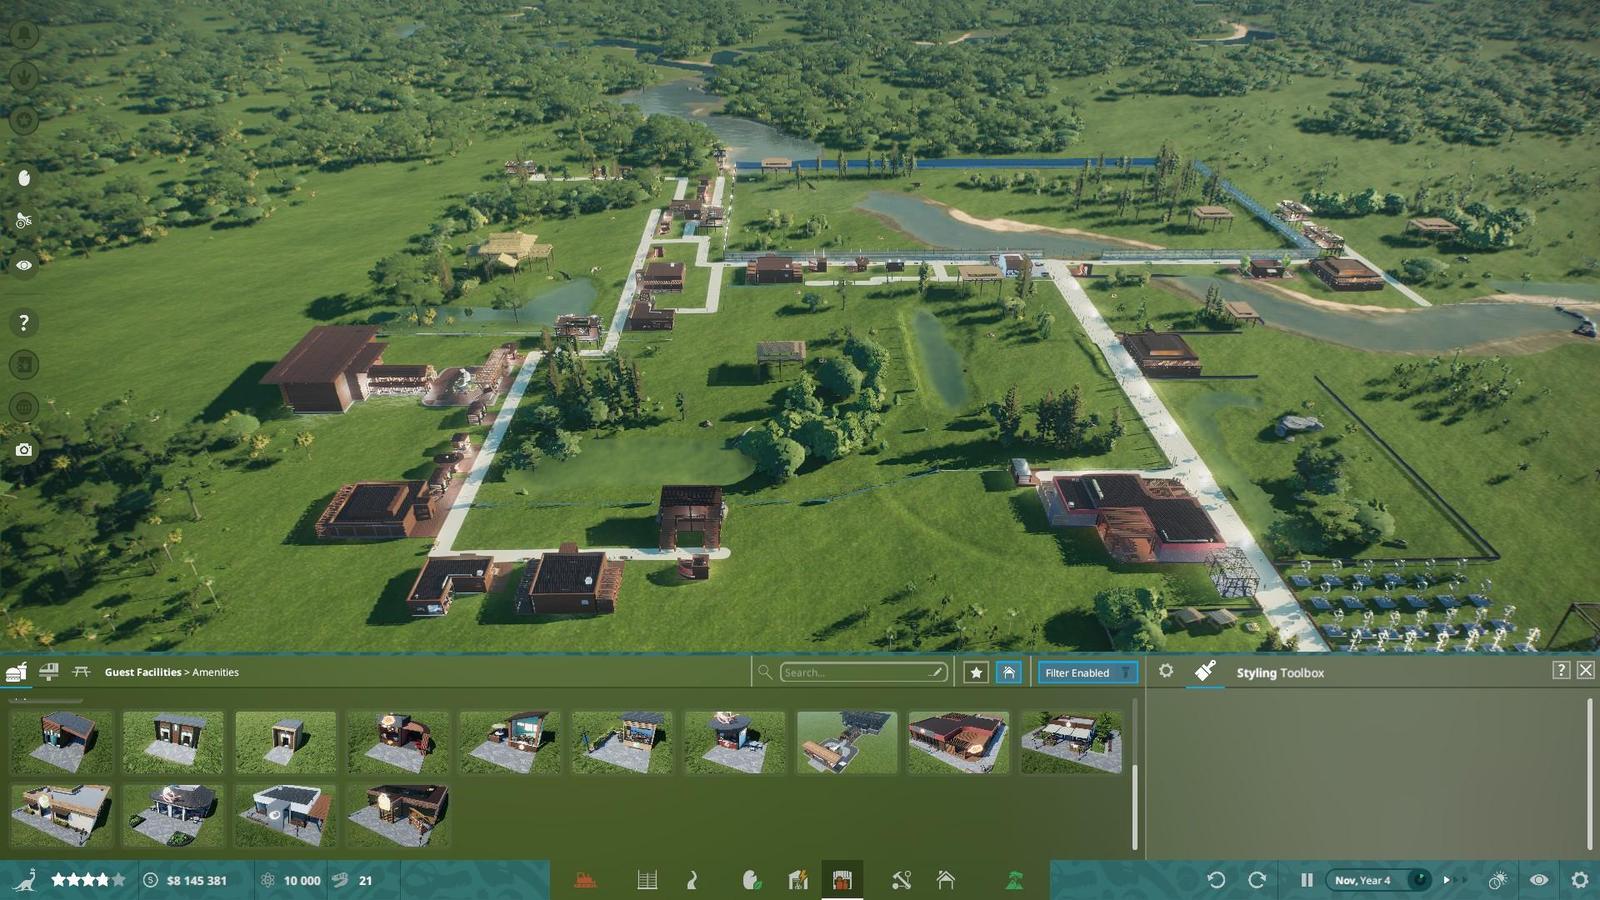Click the weather sun cloud icon

(1497, 880)
